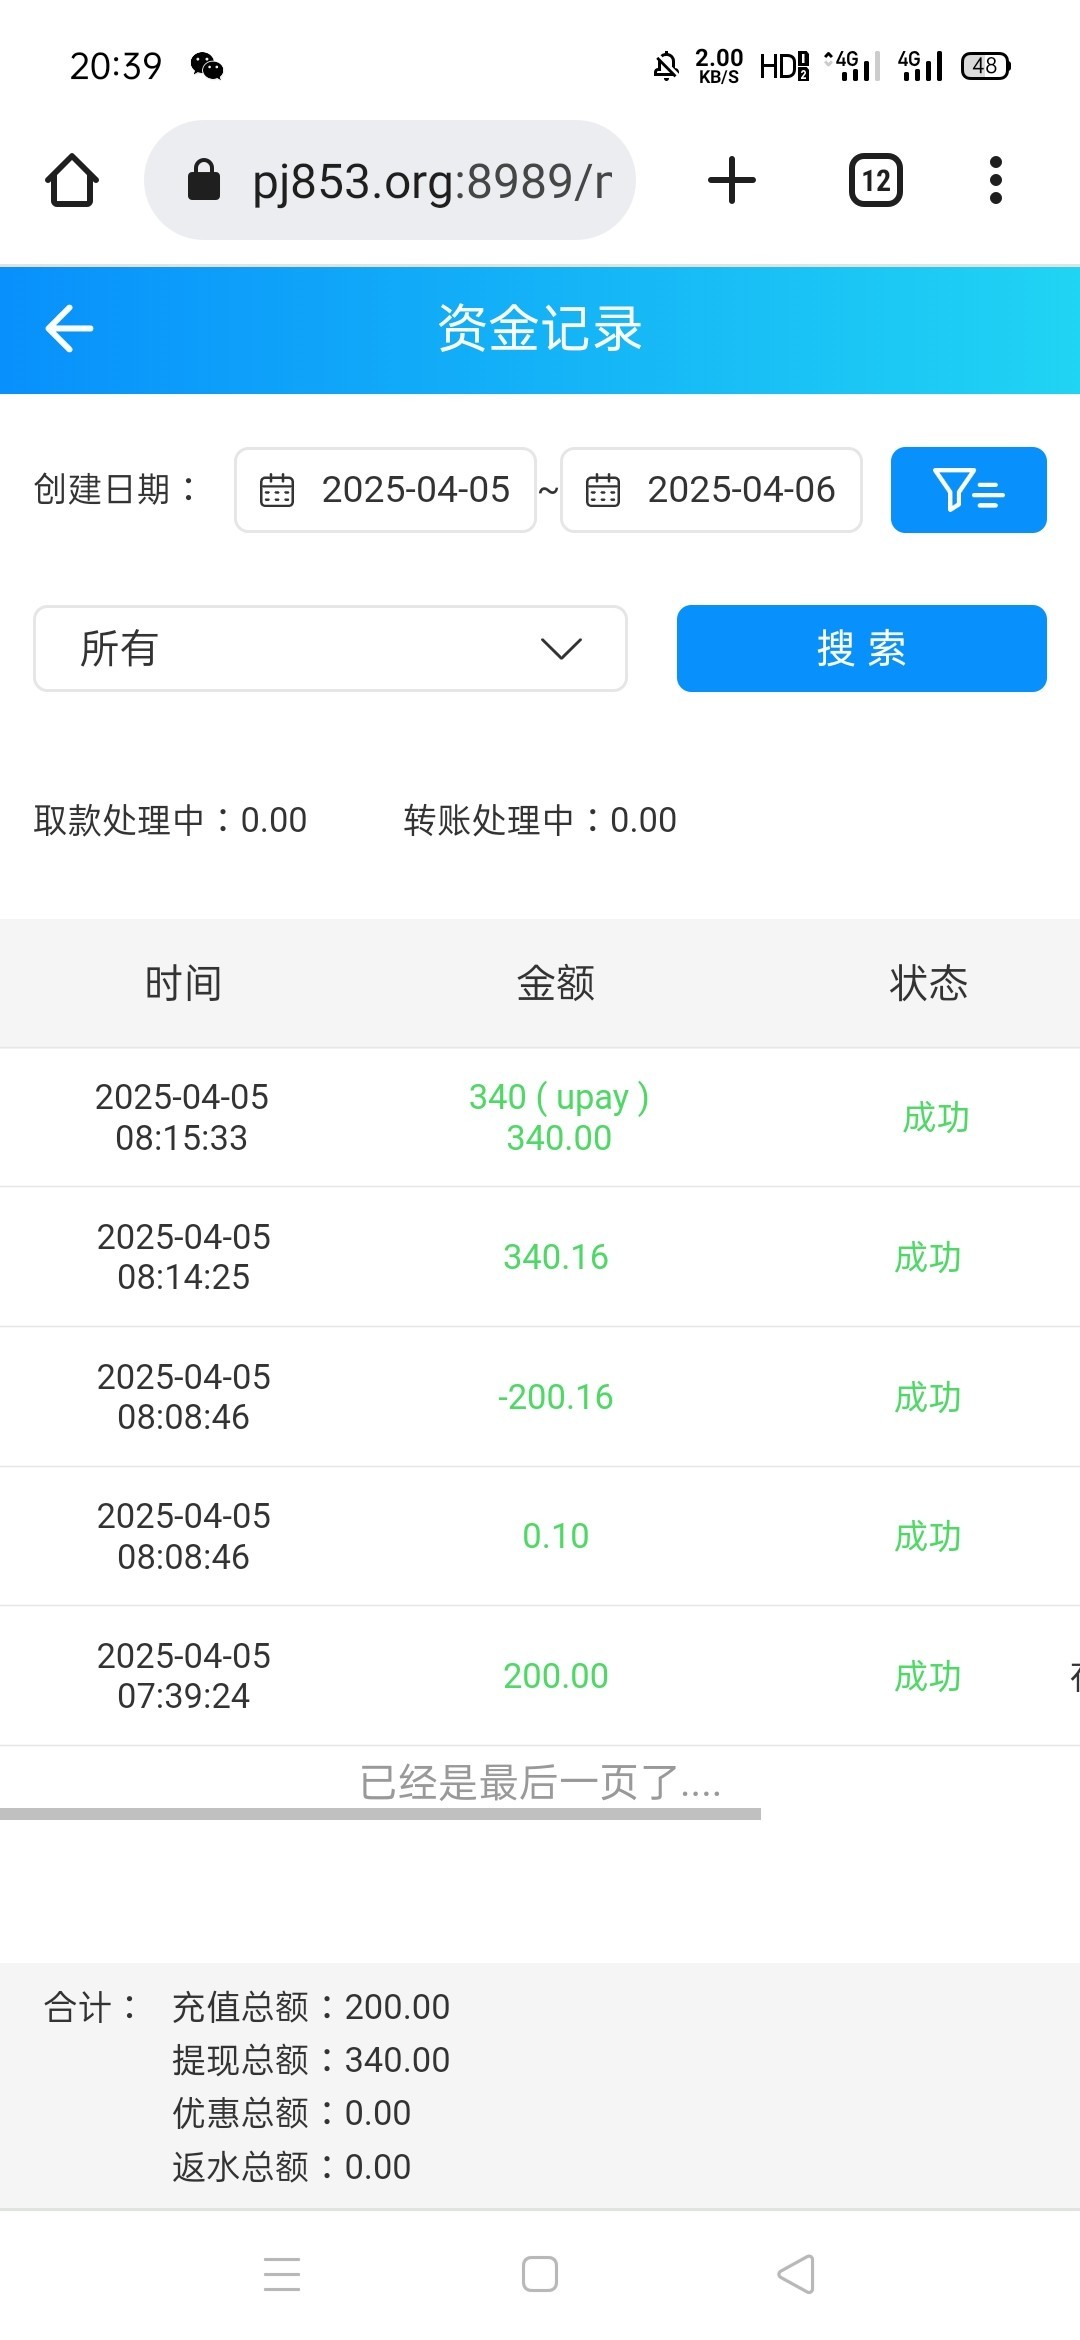Open the 2025-04-06 end date picker
Screen dimensions: 1080x2340
[740, 490]
